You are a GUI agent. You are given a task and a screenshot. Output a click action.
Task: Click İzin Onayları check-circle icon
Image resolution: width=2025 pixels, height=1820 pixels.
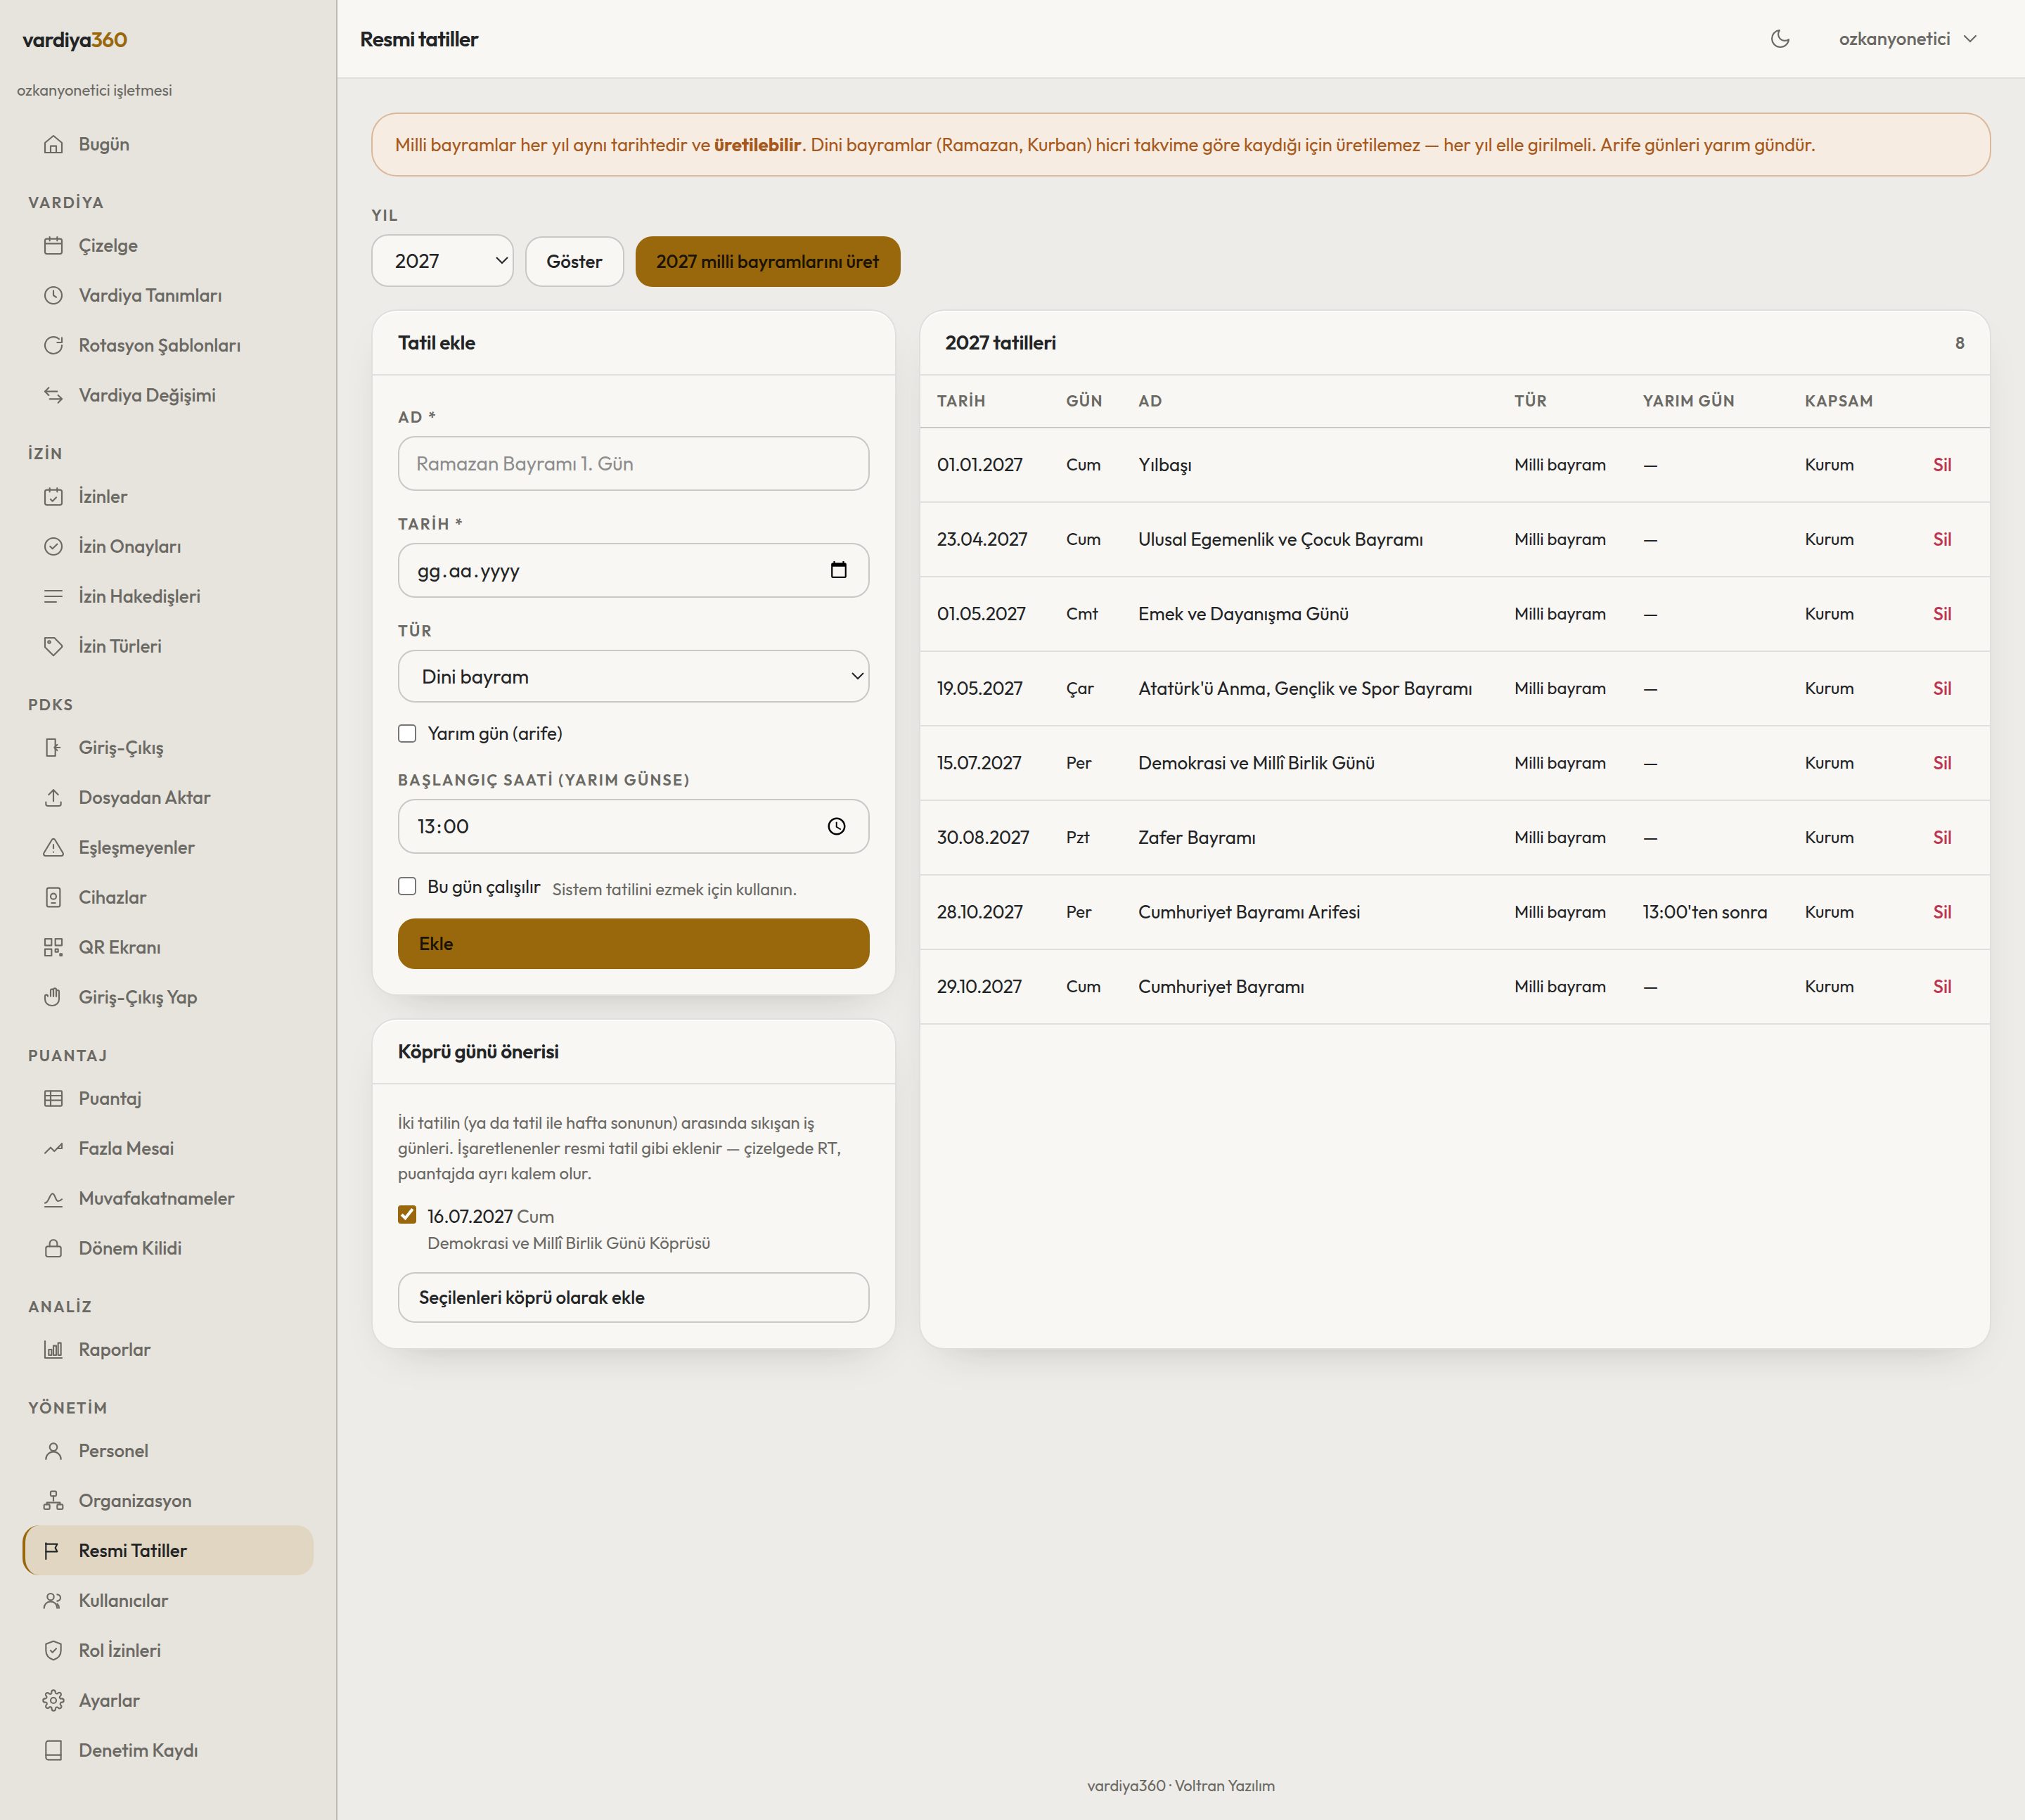[54, 546]
